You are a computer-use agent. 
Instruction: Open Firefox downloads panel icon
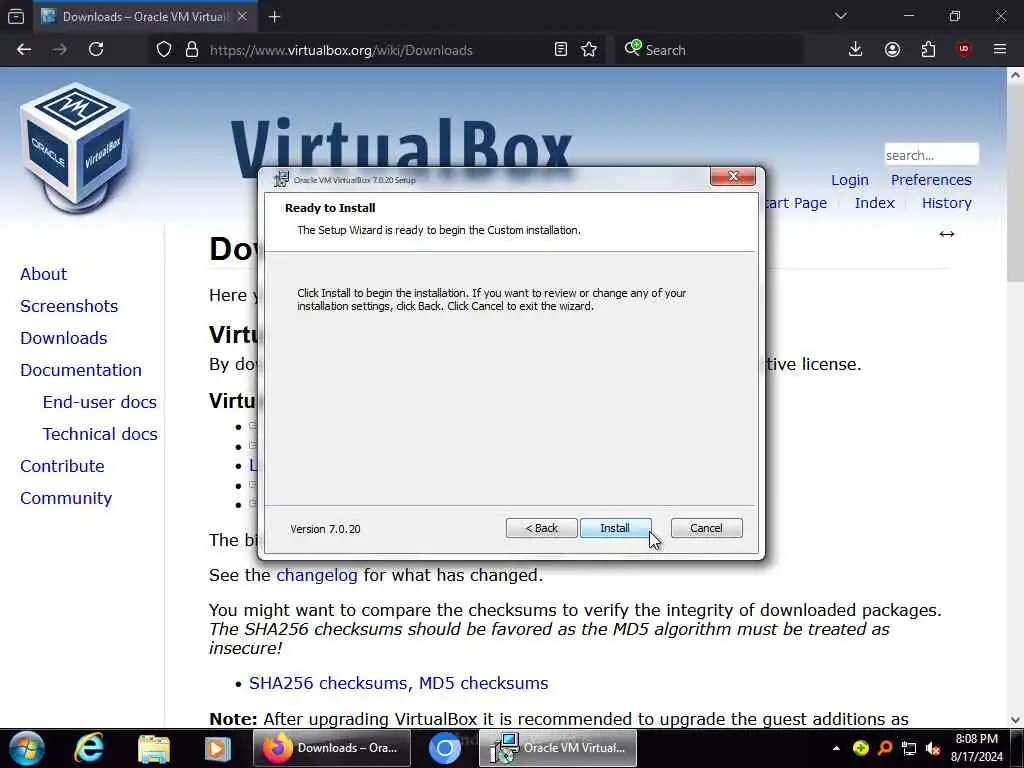(856, 49)
